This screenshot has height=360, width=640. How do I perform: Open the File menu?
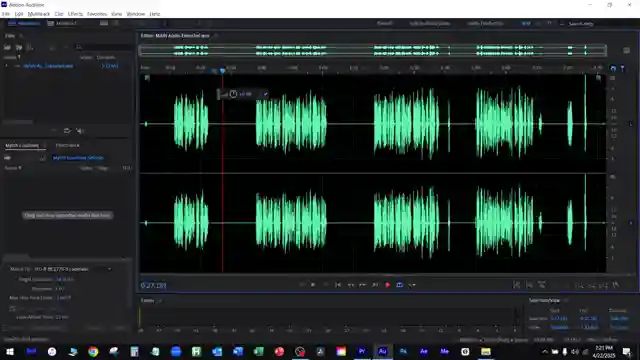click(x=5, y=14)
